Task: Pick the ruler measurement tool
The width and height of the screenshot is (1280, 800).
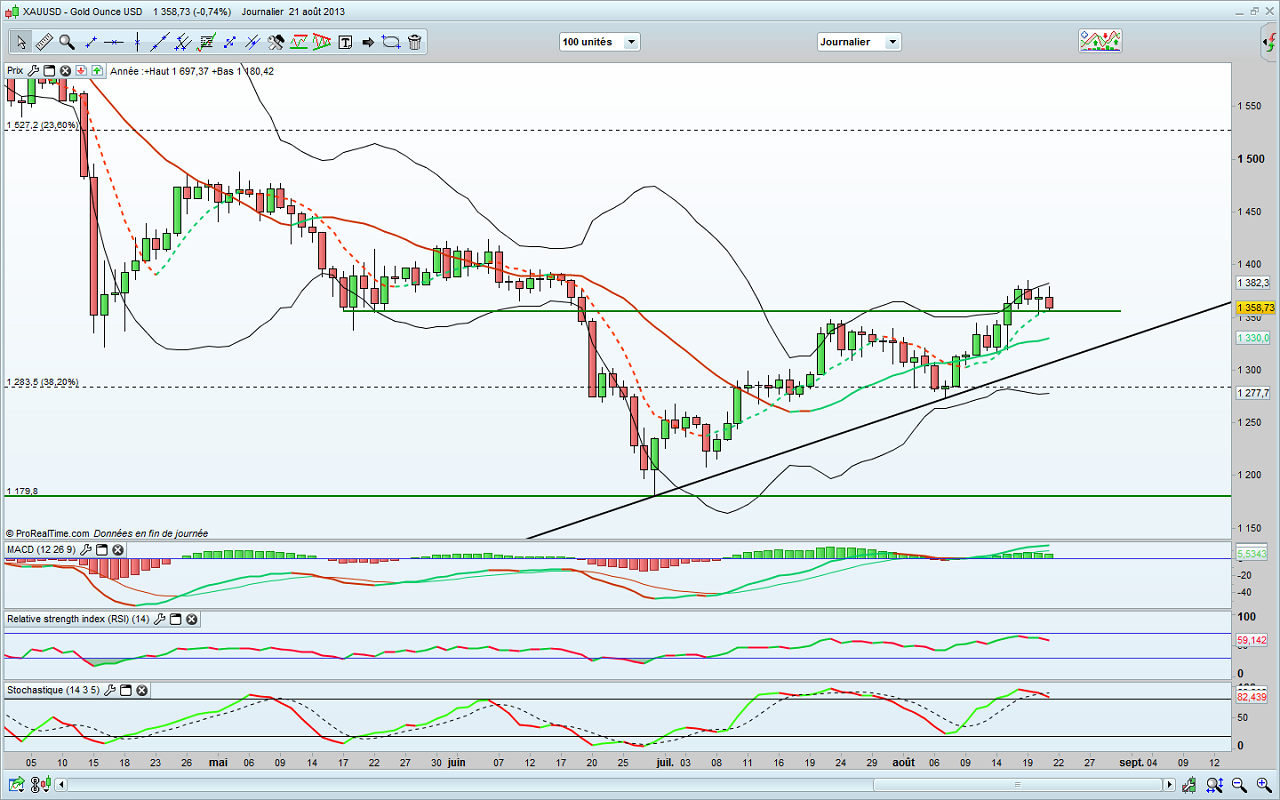Action: click(x=43, y=42)
